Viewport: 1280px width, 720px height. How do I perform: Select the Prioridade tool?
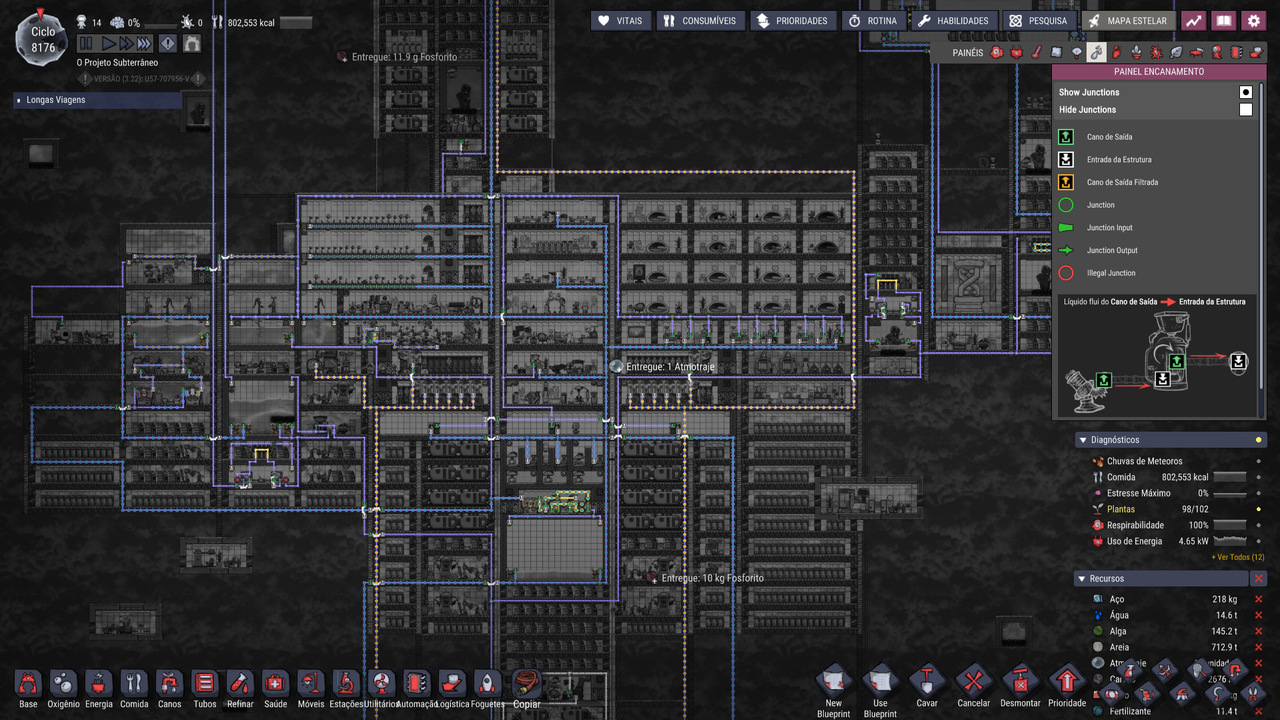1067,688
